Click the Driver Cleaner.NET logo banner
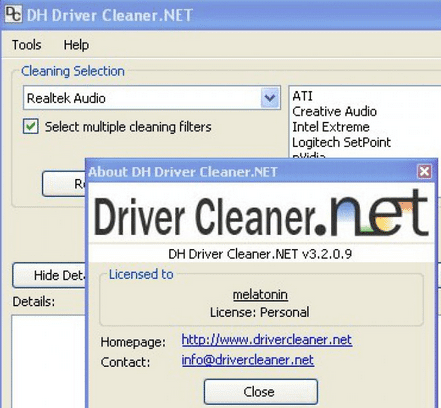 [262, 213]
